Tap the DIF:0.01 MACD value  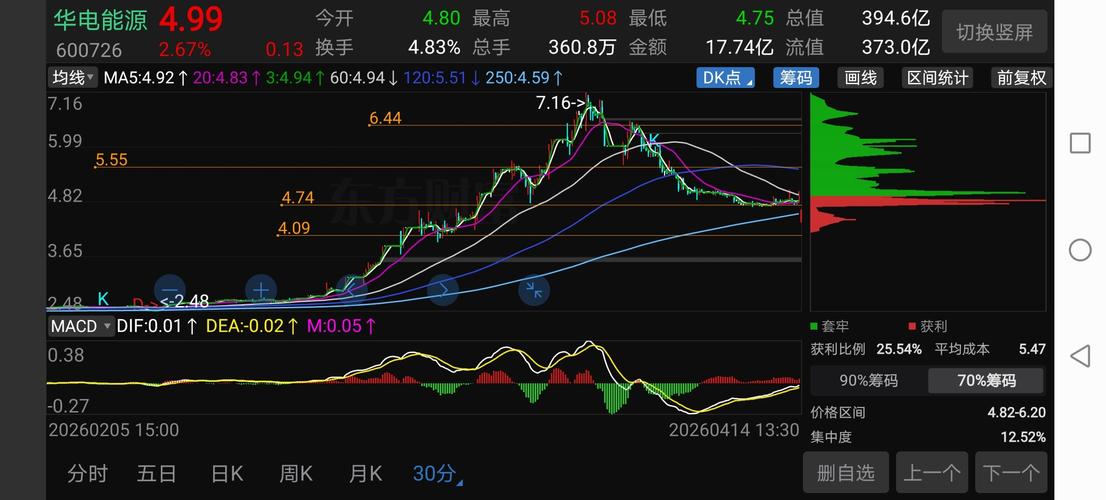click(x=157, y=326)
